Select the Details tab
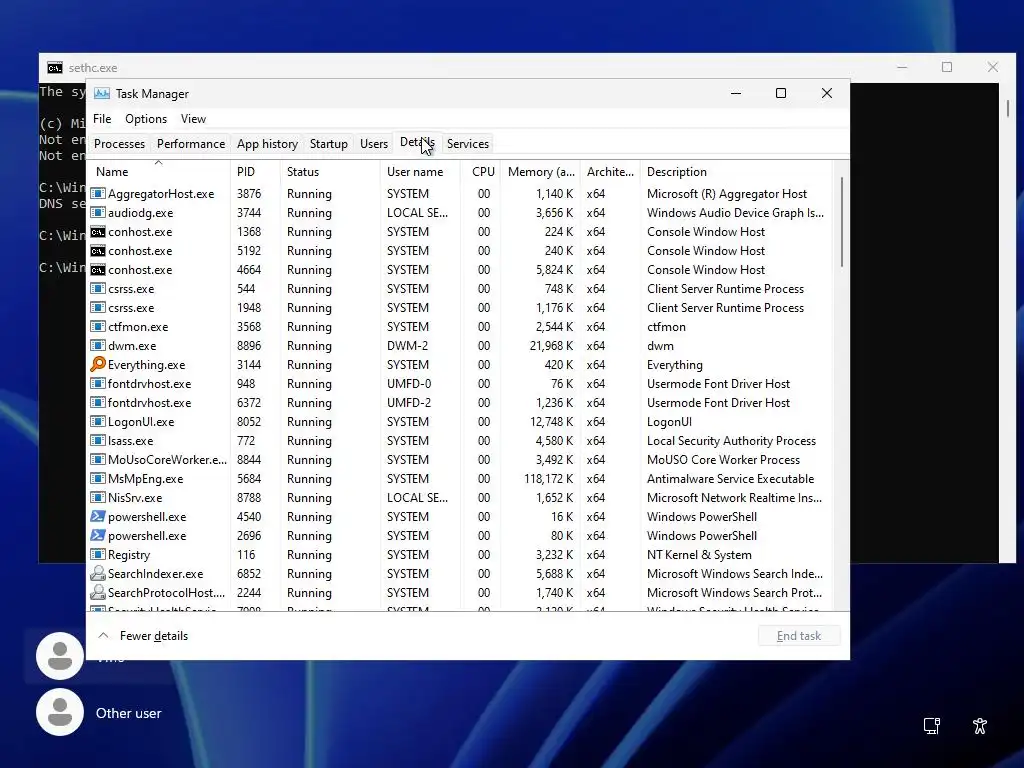This screenshot has height=768, width=1024. 417,142
